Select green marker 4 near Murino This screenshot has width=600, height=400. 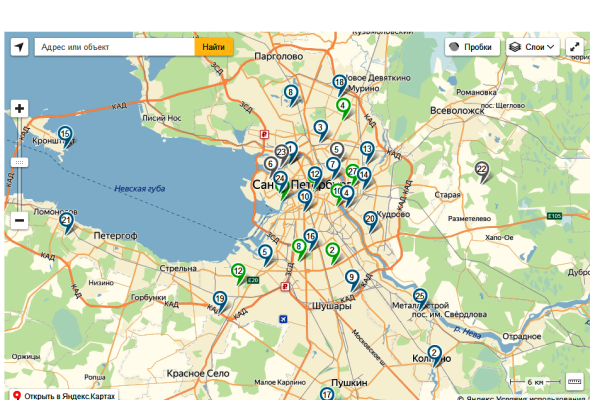tap(343, 108)
